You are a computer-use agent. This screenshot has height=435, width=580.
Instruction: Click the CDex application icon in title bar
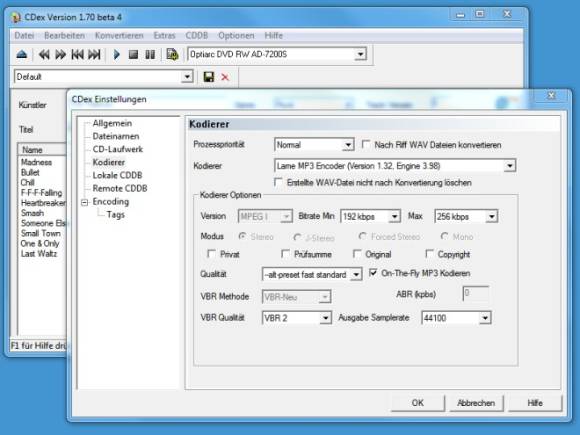click(15, 17)
